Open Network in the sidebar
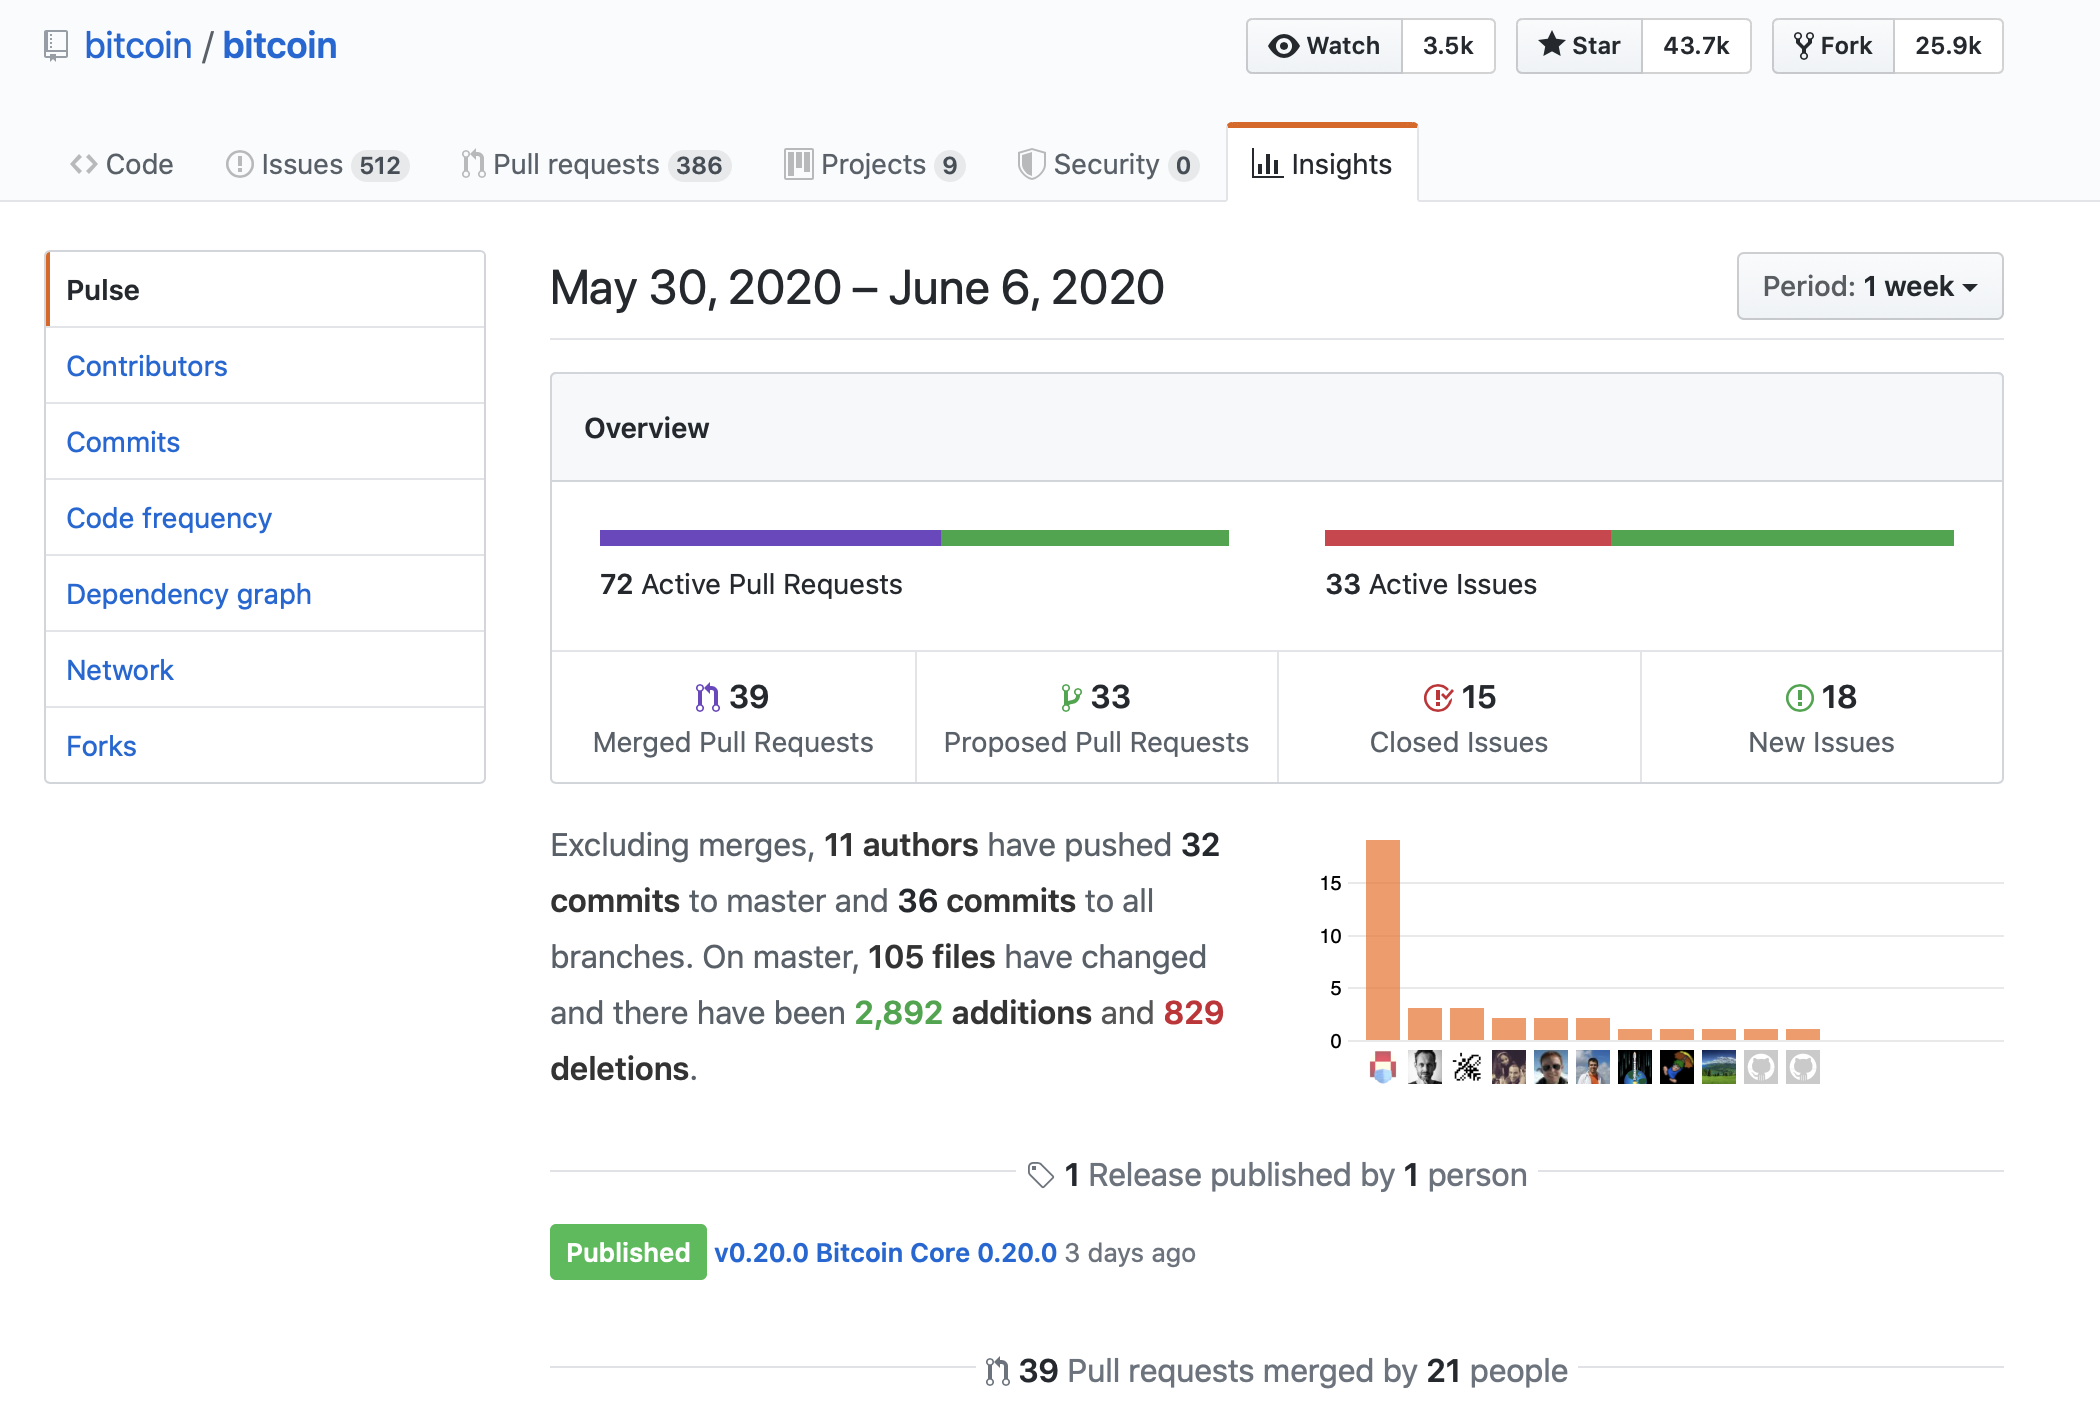2100x1412 pixels. (x=266, y=670)
